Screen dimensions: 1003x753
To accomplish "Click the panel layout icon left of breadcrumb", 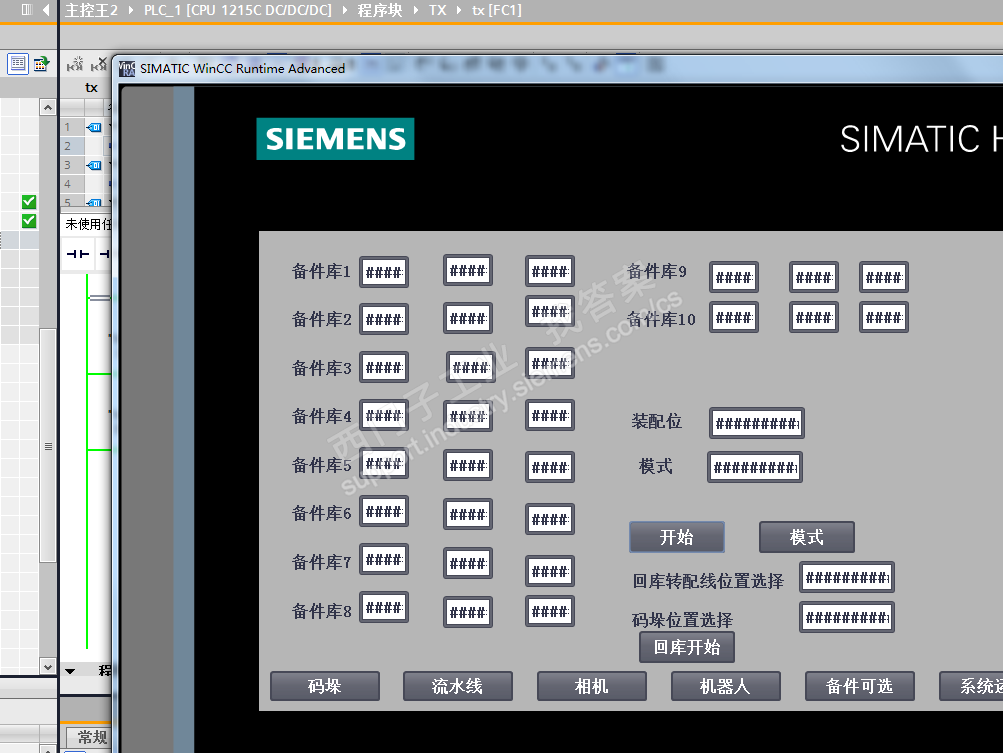I will tap(26, 10).
